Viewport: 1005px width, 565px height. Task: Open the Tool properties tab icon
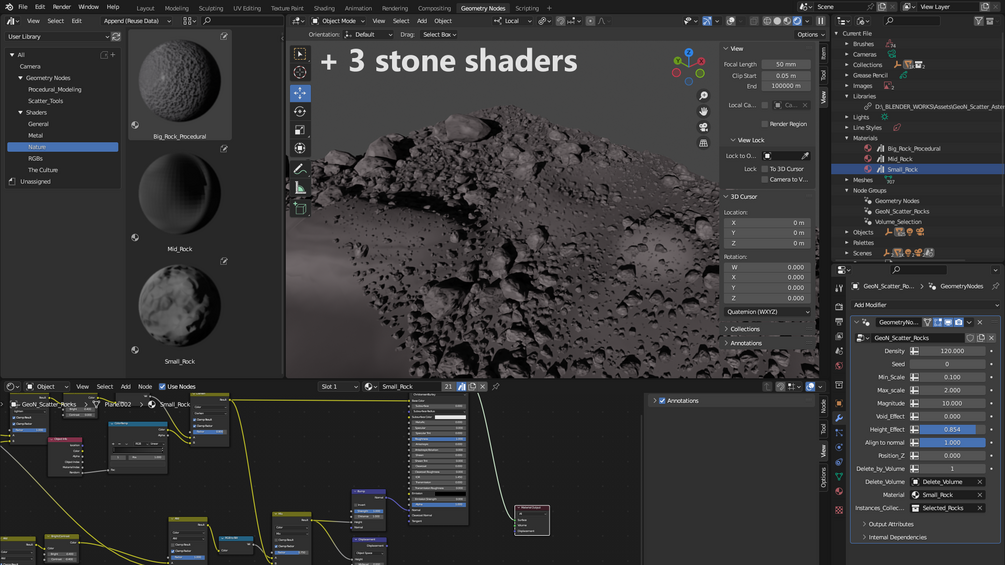[839, 288]
